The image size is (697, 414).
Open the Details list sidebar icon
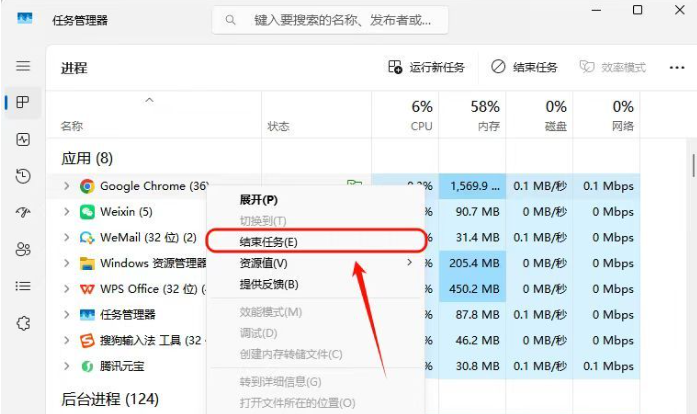tap(23, 286)
